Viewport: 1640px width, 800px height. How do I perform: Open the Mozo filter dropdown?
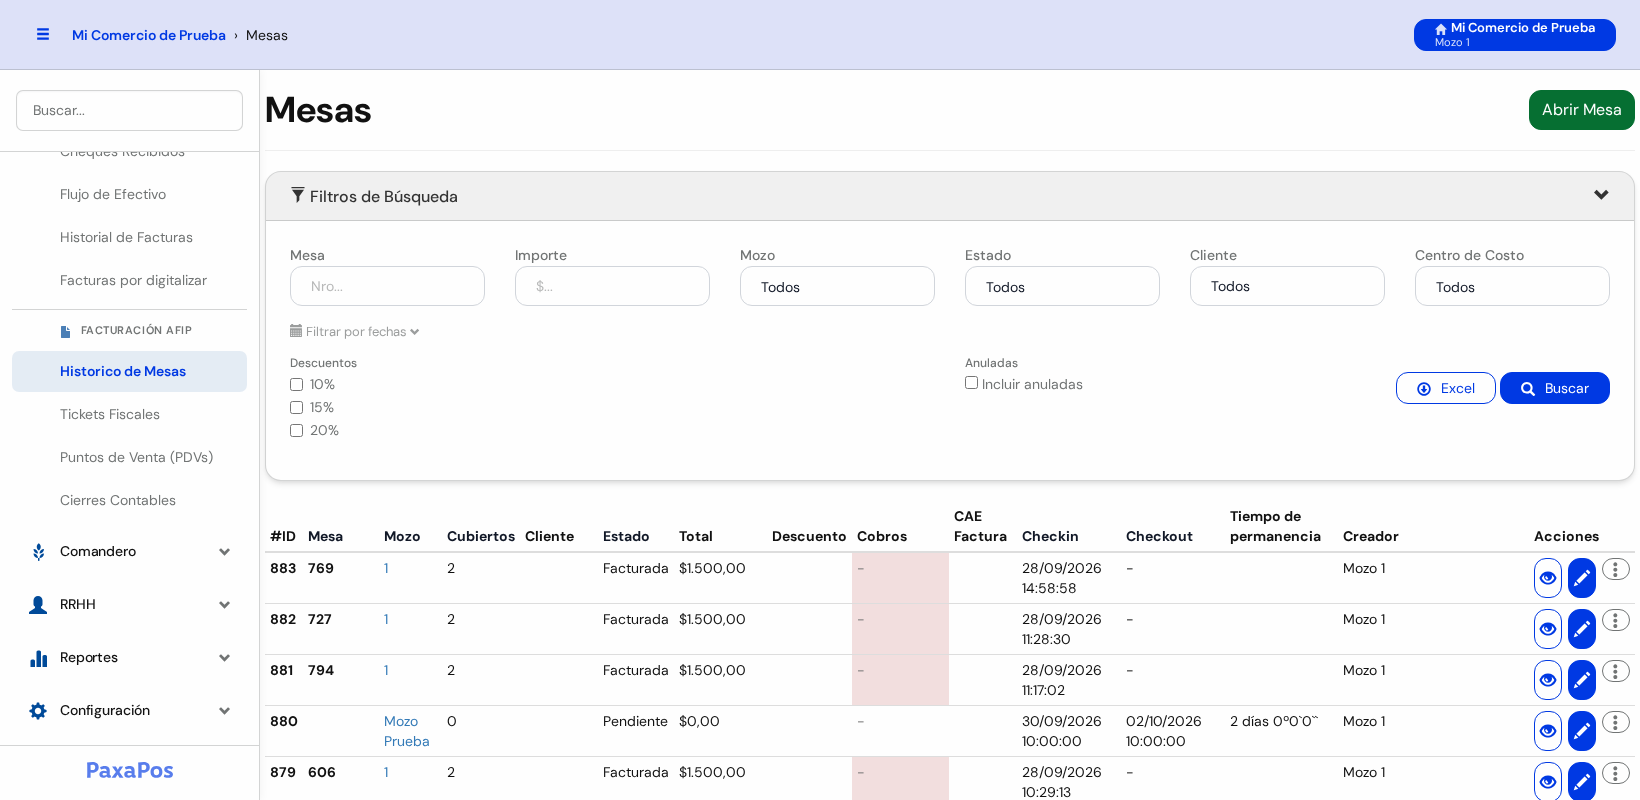coord(837,286)
